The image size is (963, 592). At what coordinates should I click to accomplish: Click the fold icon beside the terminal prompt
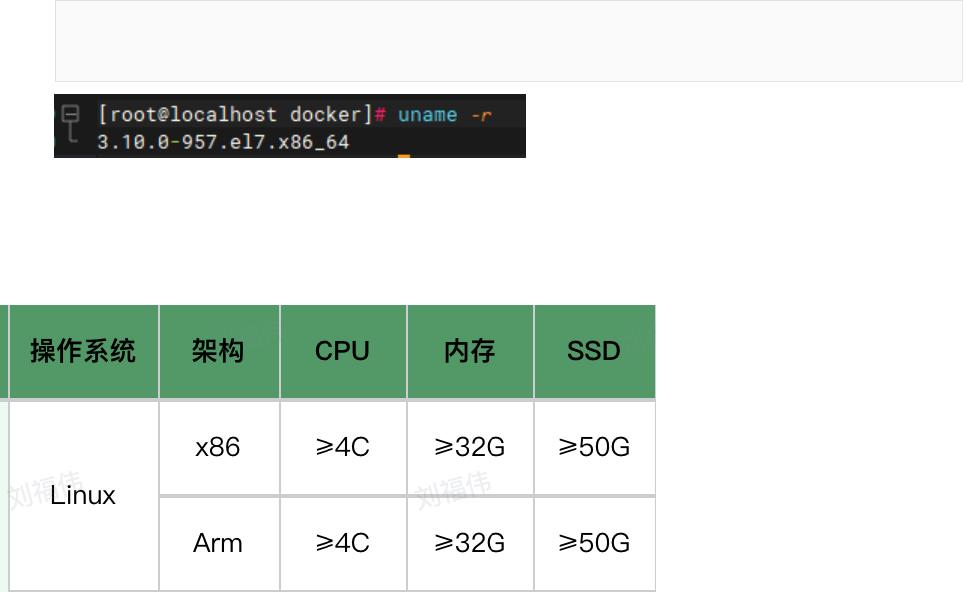click(x=71, y=114)
